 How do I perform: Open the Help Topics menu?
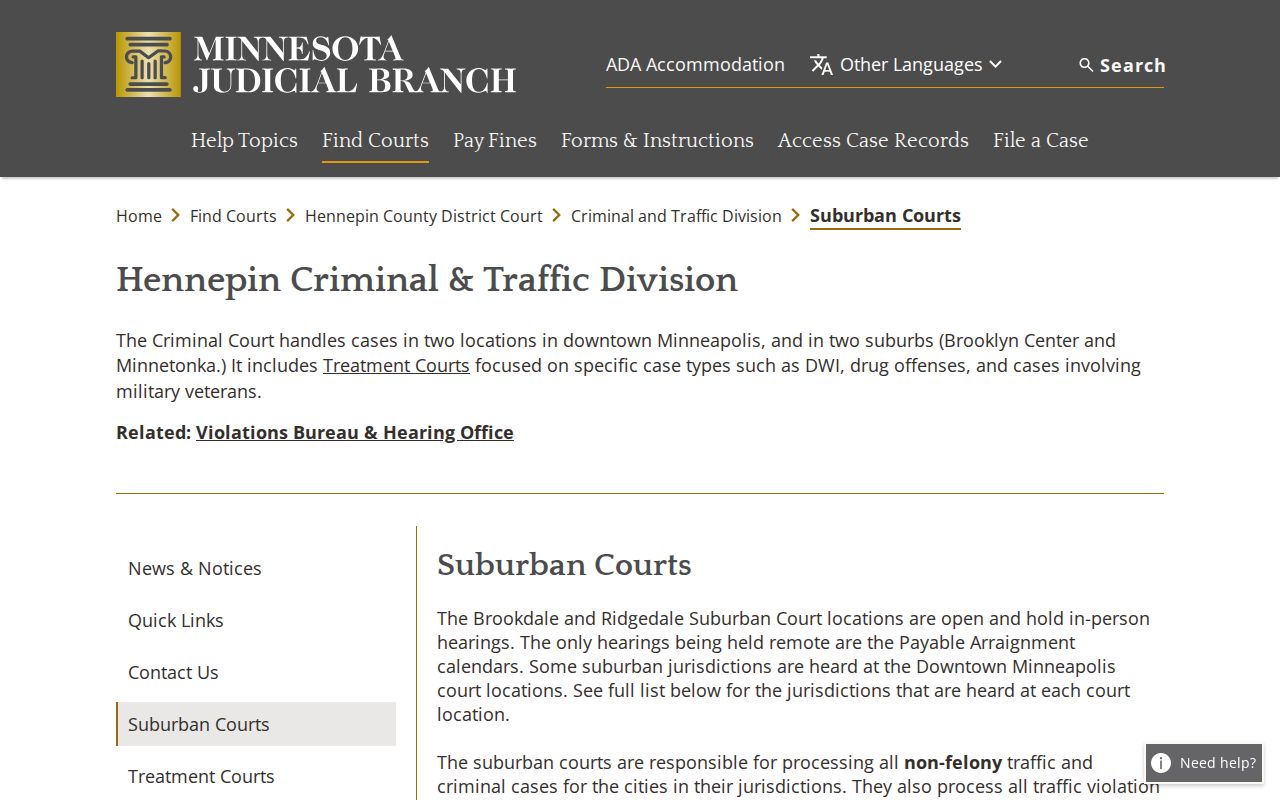pos(244,140)
